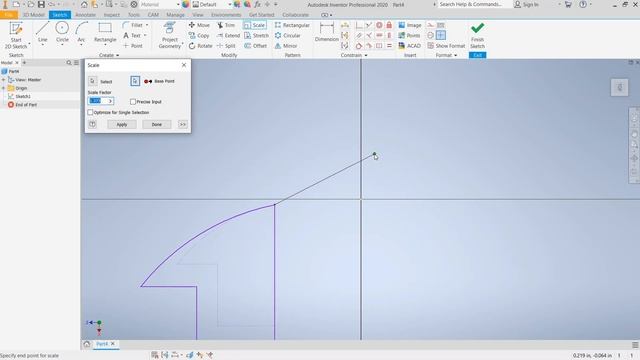
Task: Select Sketch1 in the model browser
Action: (22, 96)
